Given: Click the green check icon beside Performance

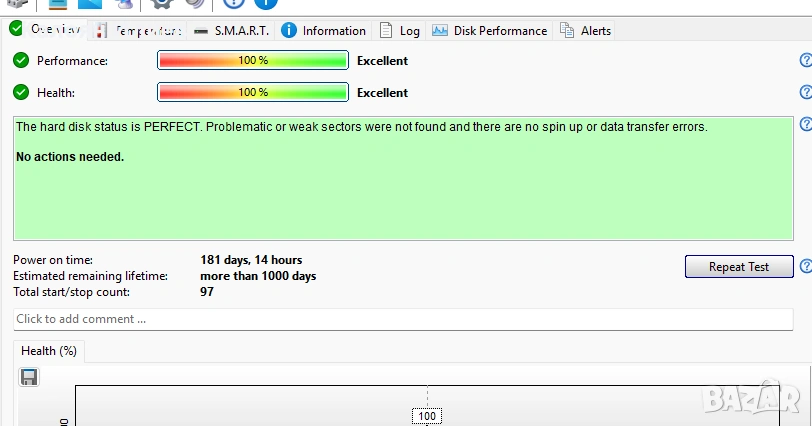Looking at the screenshot, I should pyautogui.click(x=21, y=61).
